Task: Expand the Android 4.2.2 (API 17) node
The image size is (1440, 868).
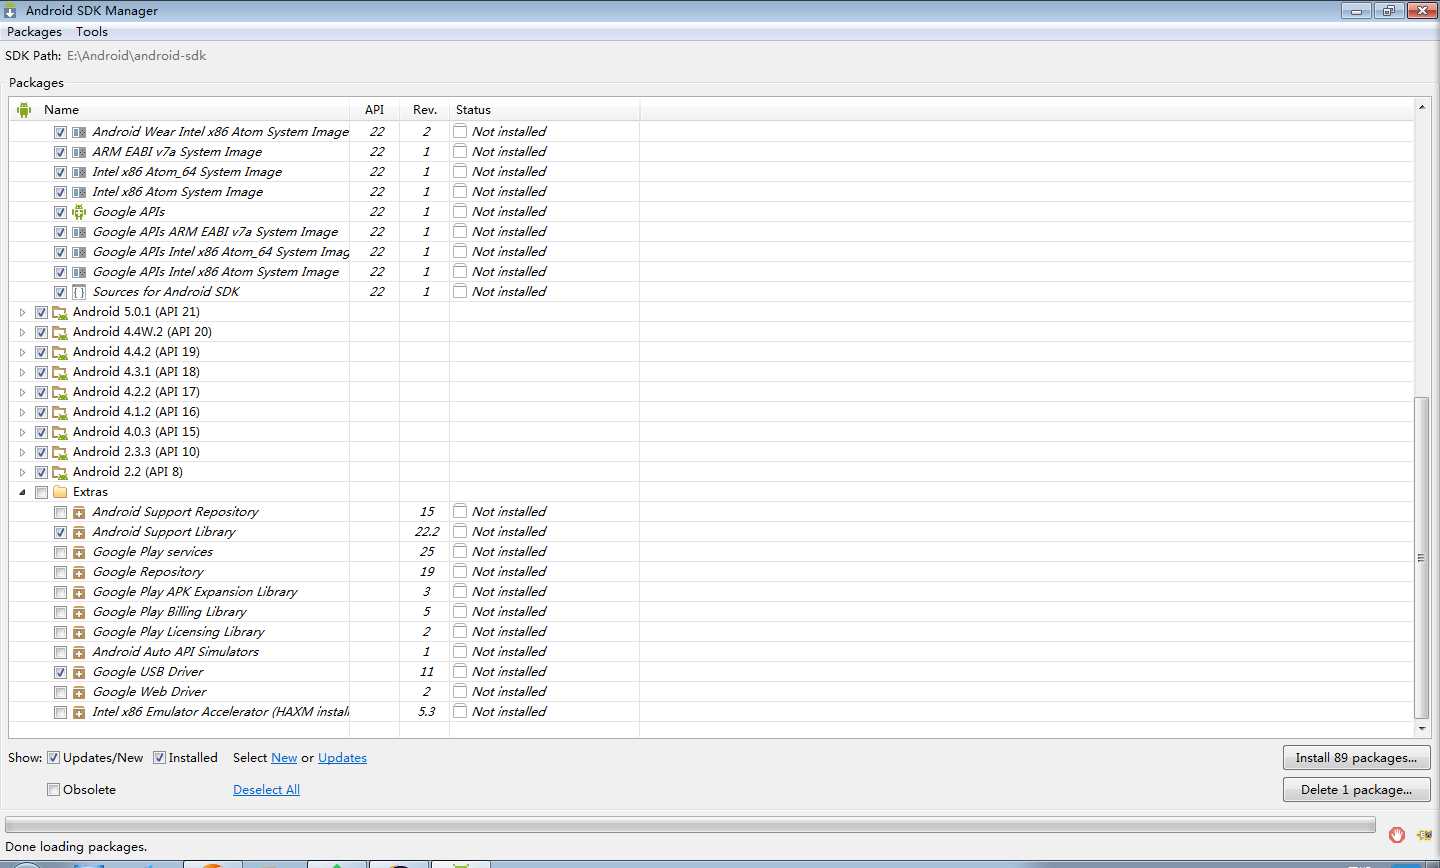Action: click(22, 392)
